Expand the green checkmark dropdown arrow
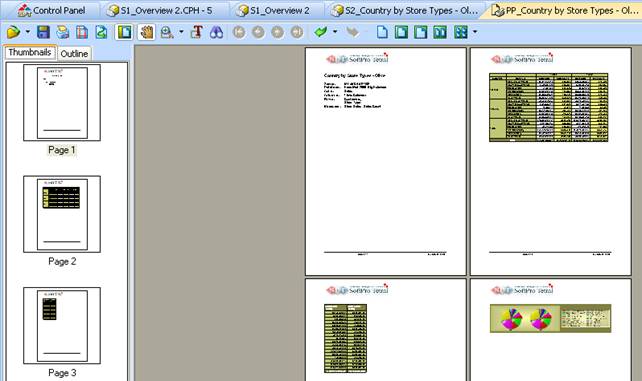642x381 pixels. pos(335,32)
